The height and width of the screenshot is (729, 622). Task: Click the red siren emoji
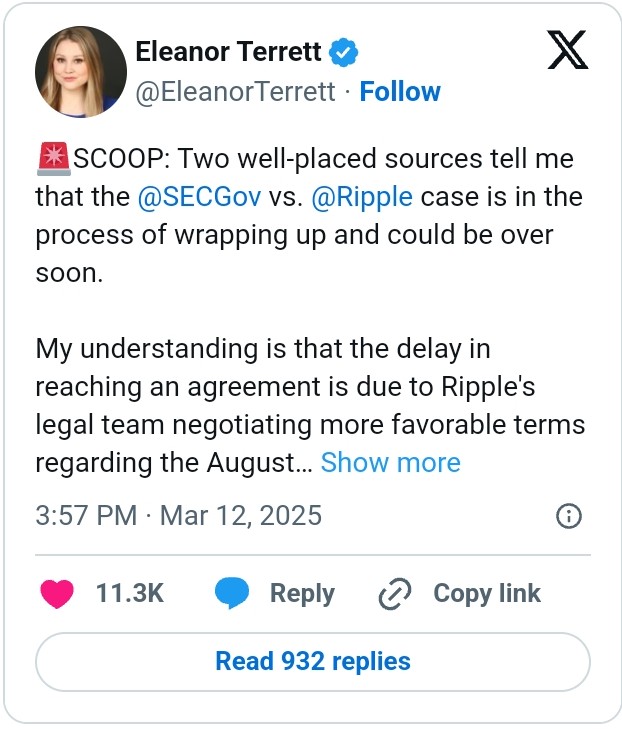pyautogui.click(x=52, y=160)
